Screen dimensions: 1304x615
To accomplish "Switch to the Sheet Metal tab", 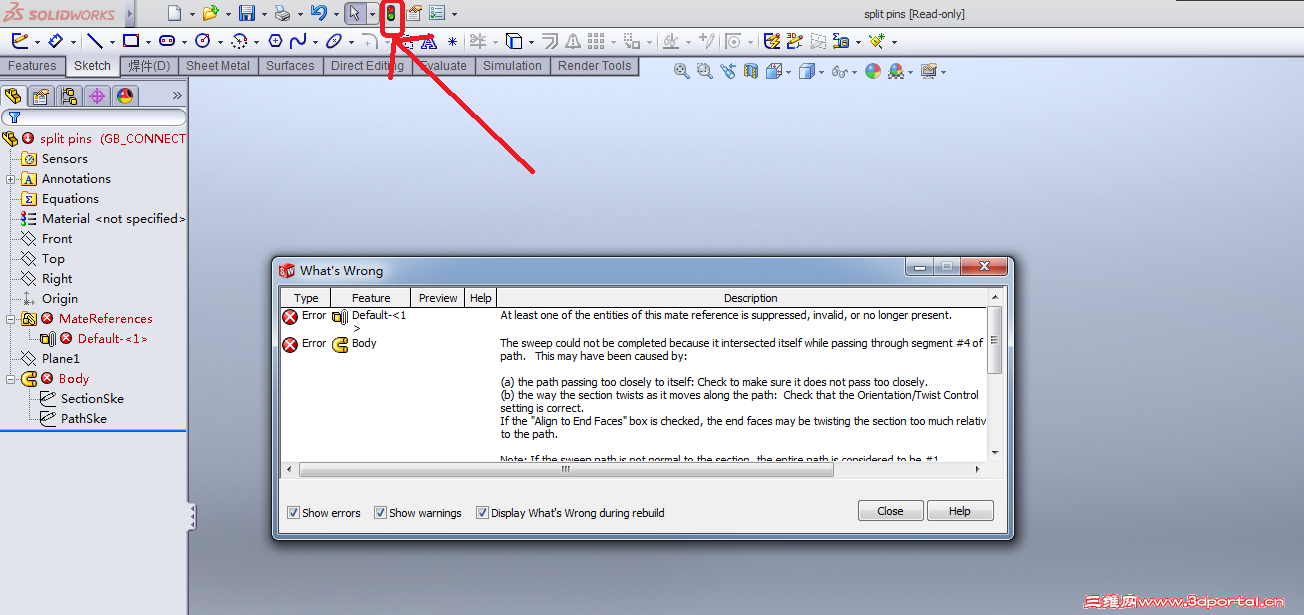I will point(218,66).
